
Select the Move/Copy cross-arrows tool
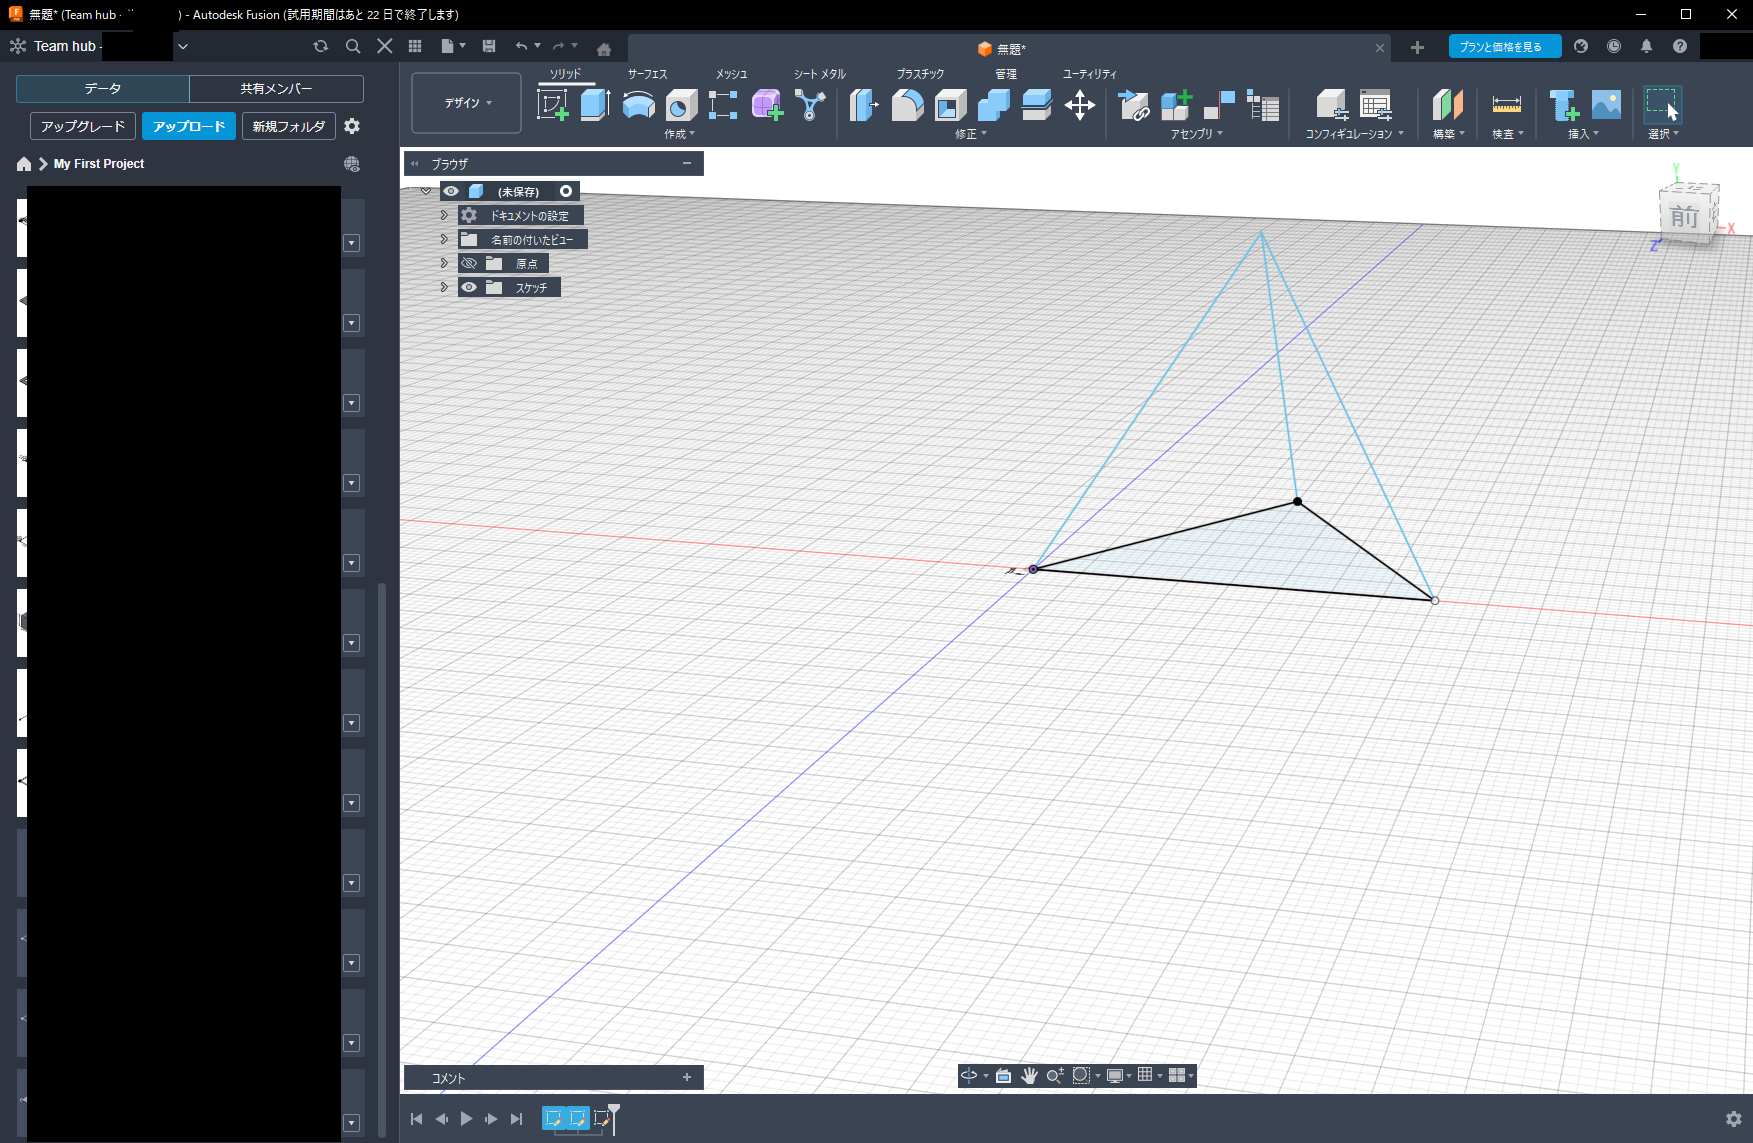[1079, 105]
